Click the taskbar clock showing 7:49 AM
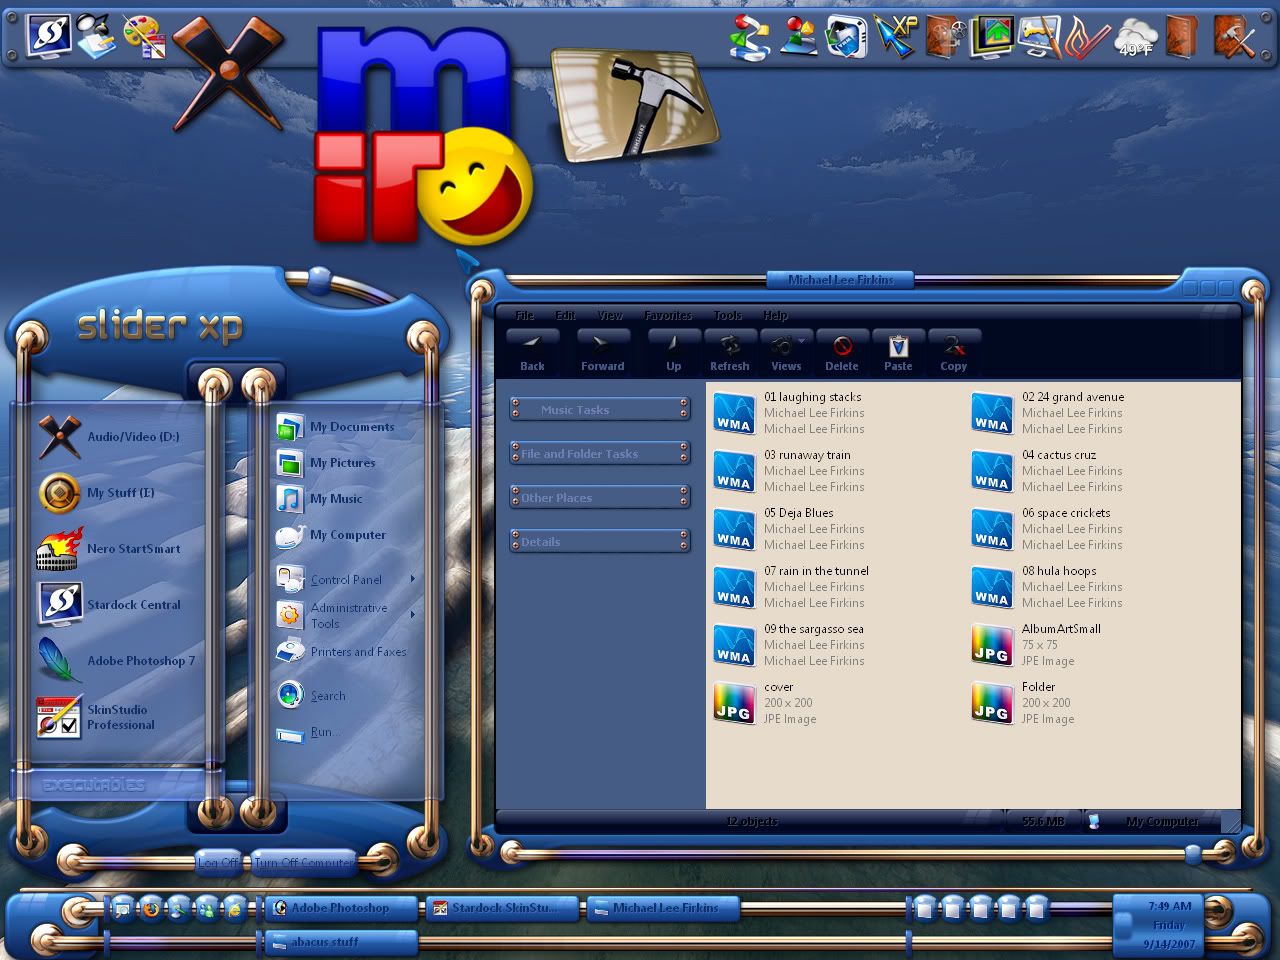Image resolution: width=1280 pixels, height=960 pixels. coord(1169,906)
